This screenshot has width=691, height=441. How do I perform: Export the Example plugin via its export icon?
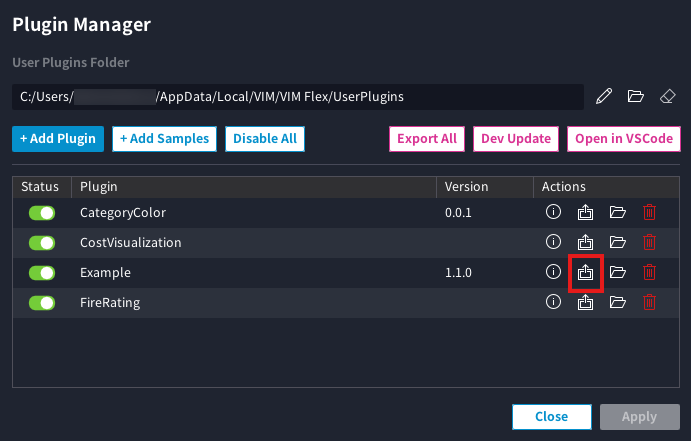tap(586, 272)
